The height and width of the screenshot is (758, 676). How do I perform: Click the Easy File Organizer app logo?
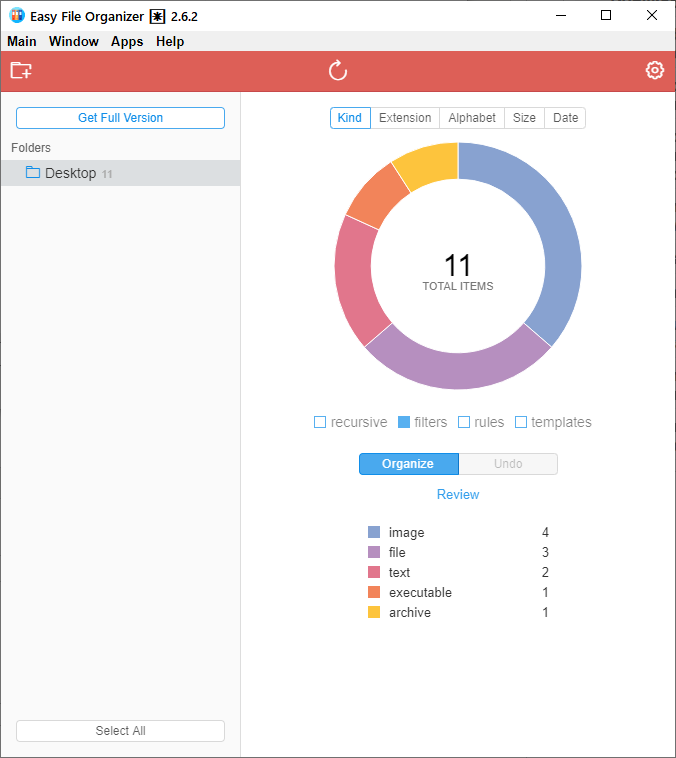(x=17, y=15)
